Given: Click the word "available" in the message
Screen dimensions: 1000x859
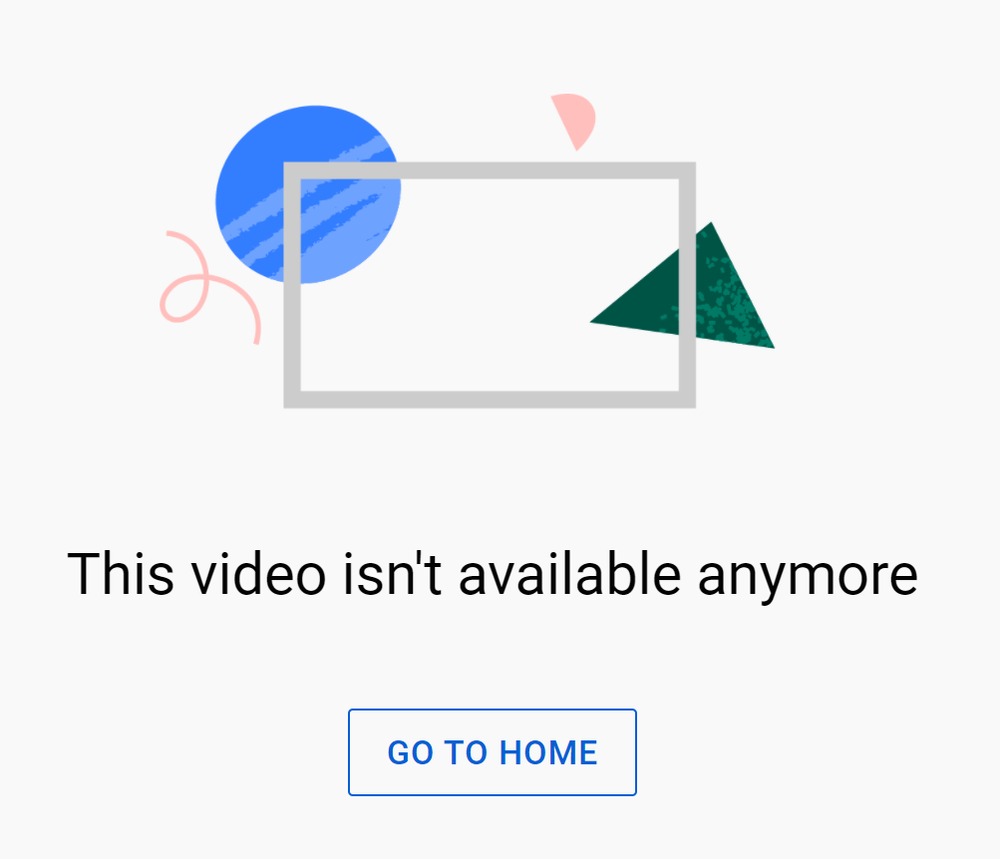Looking at the screenshot, I should click(x=570, y=575).
